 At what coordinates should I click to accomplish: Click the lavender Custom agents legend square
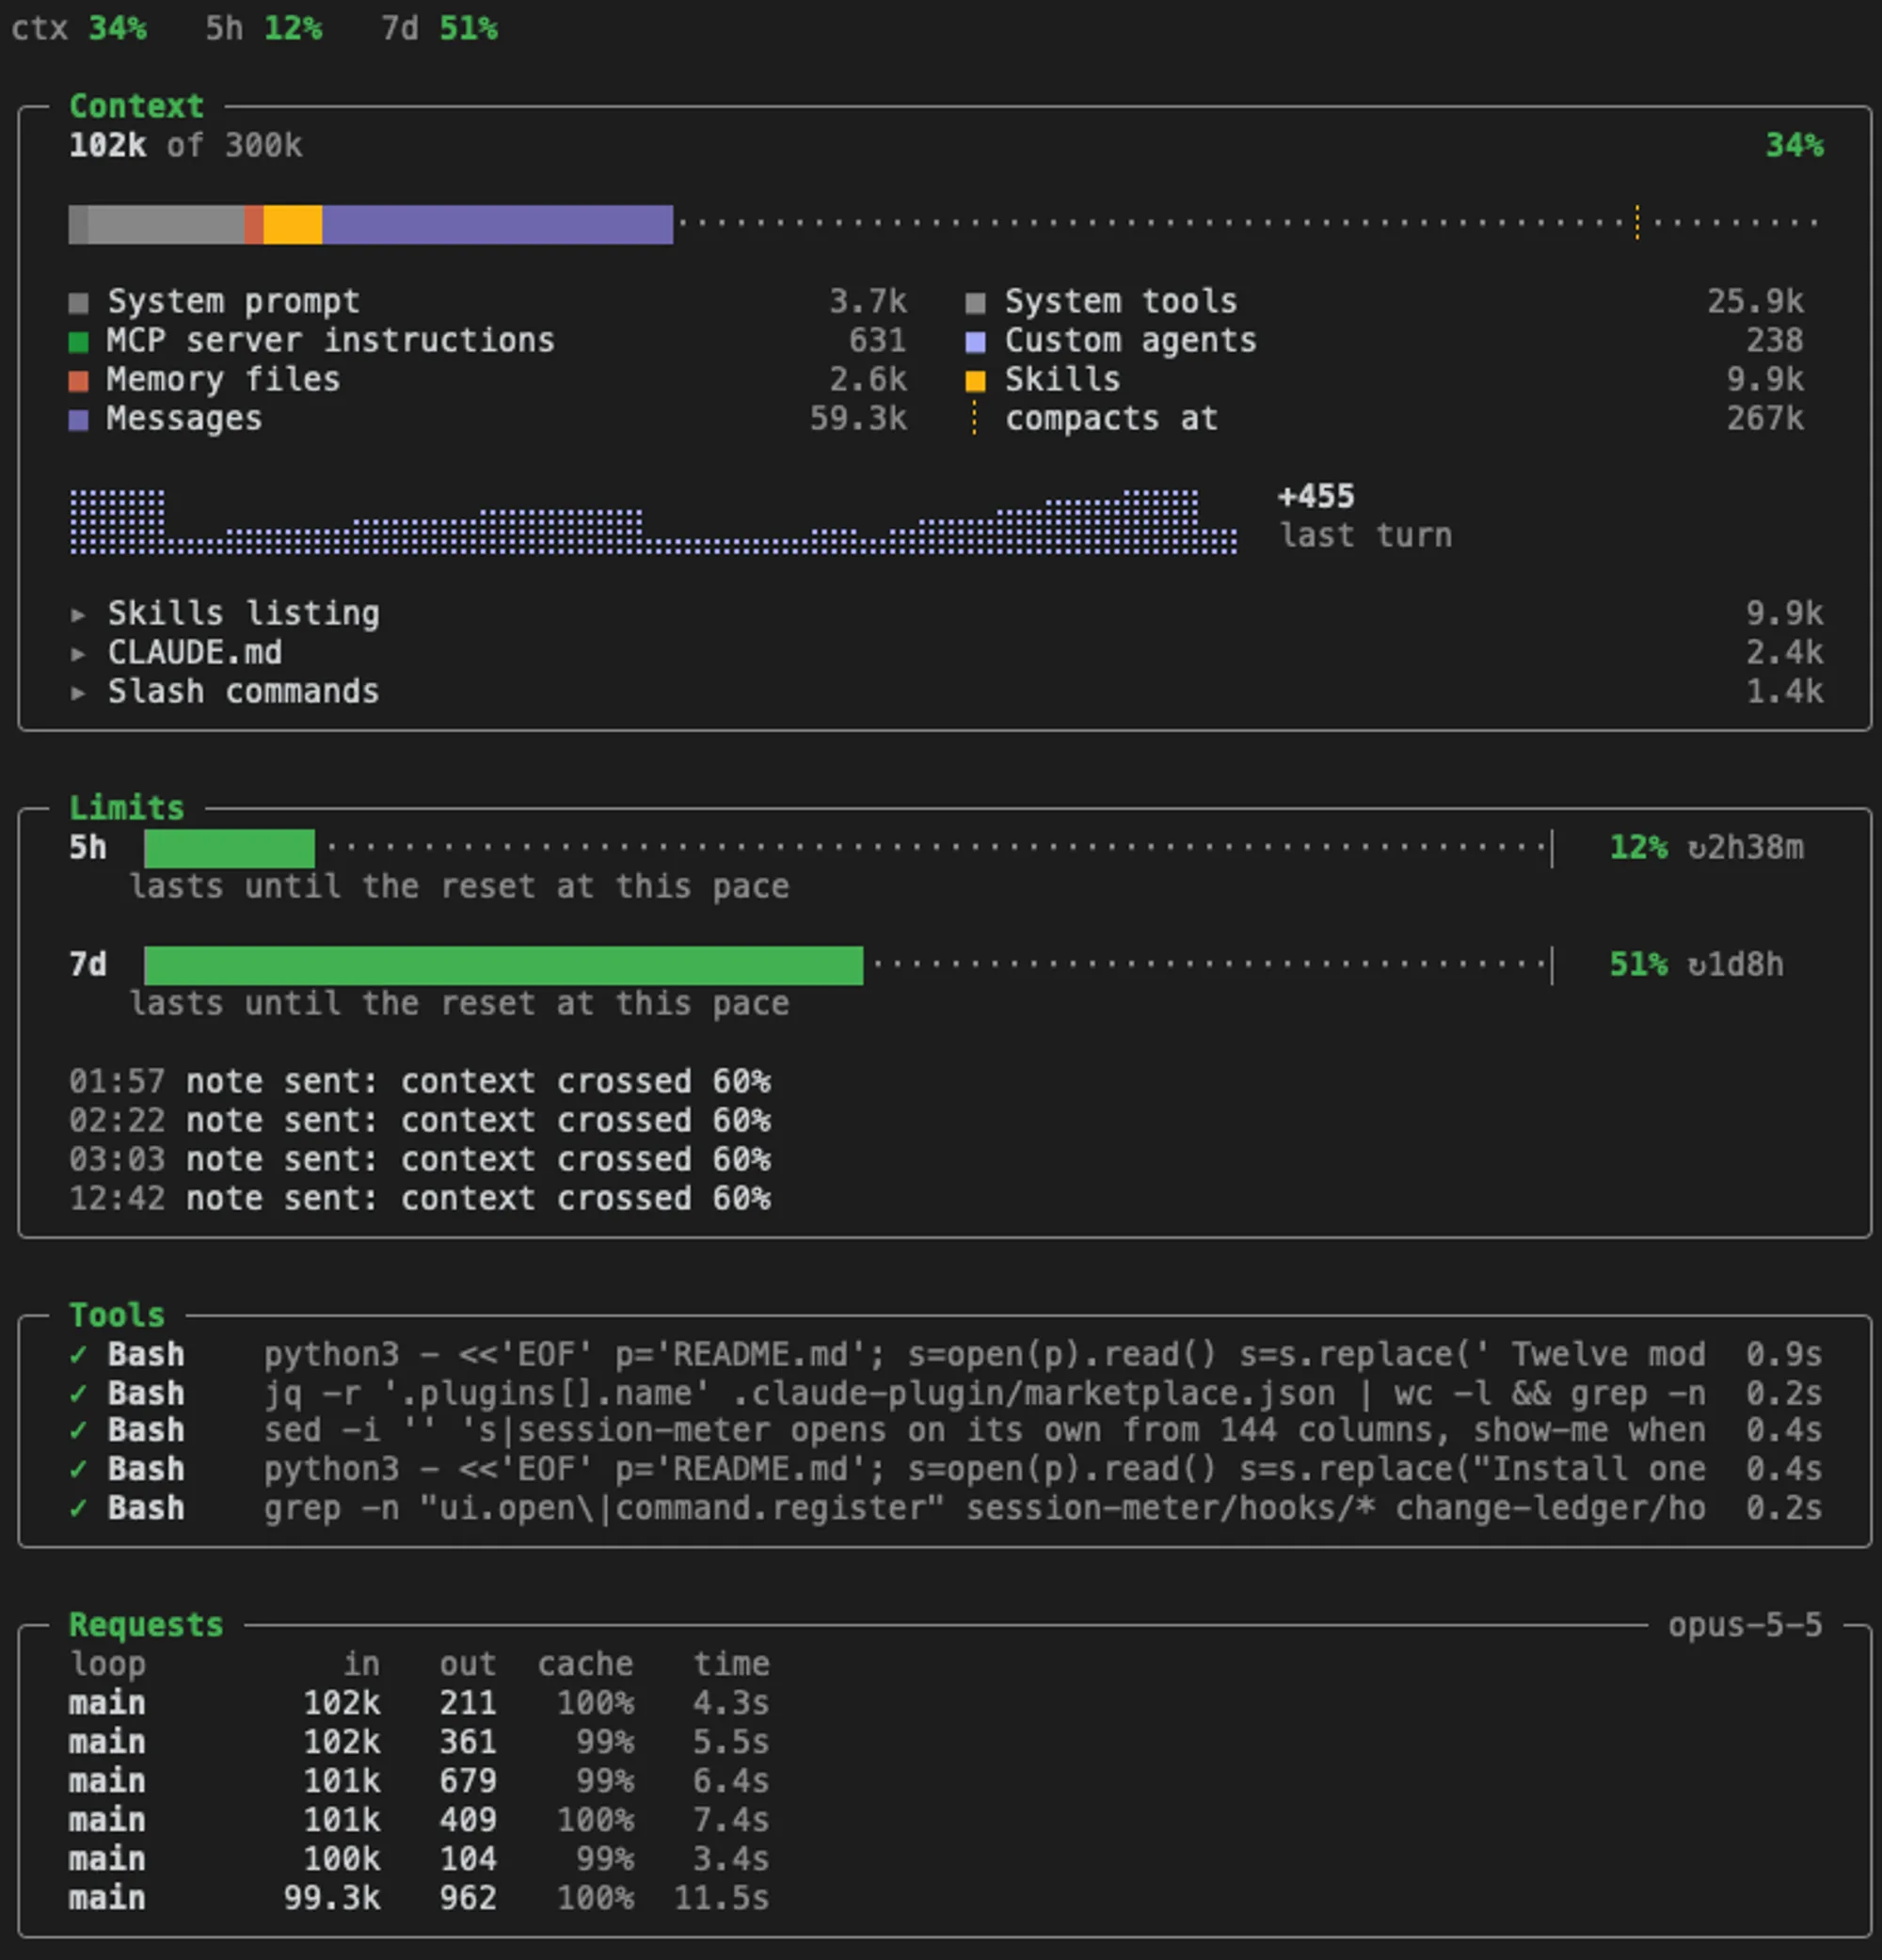coord(975,342)
